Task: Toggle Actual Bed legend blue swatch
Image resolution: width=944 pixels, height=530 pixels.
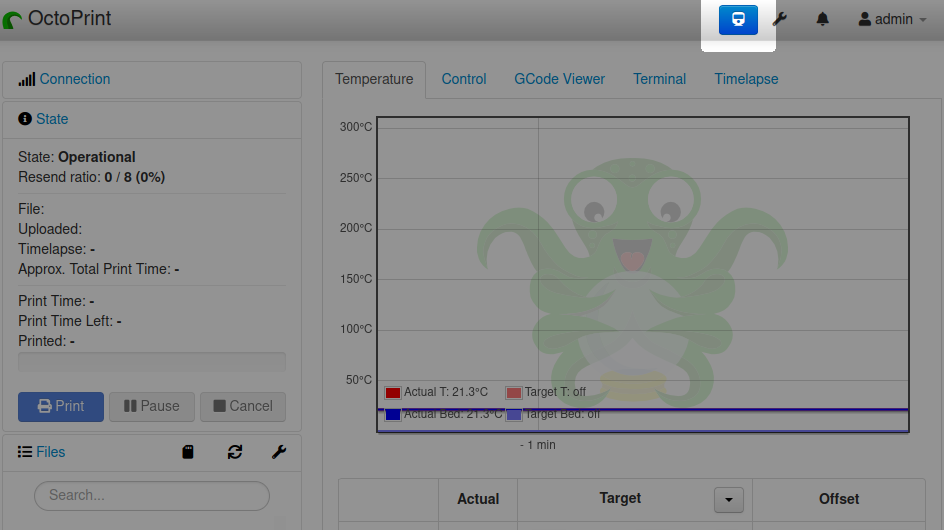Action: [393, 414]
